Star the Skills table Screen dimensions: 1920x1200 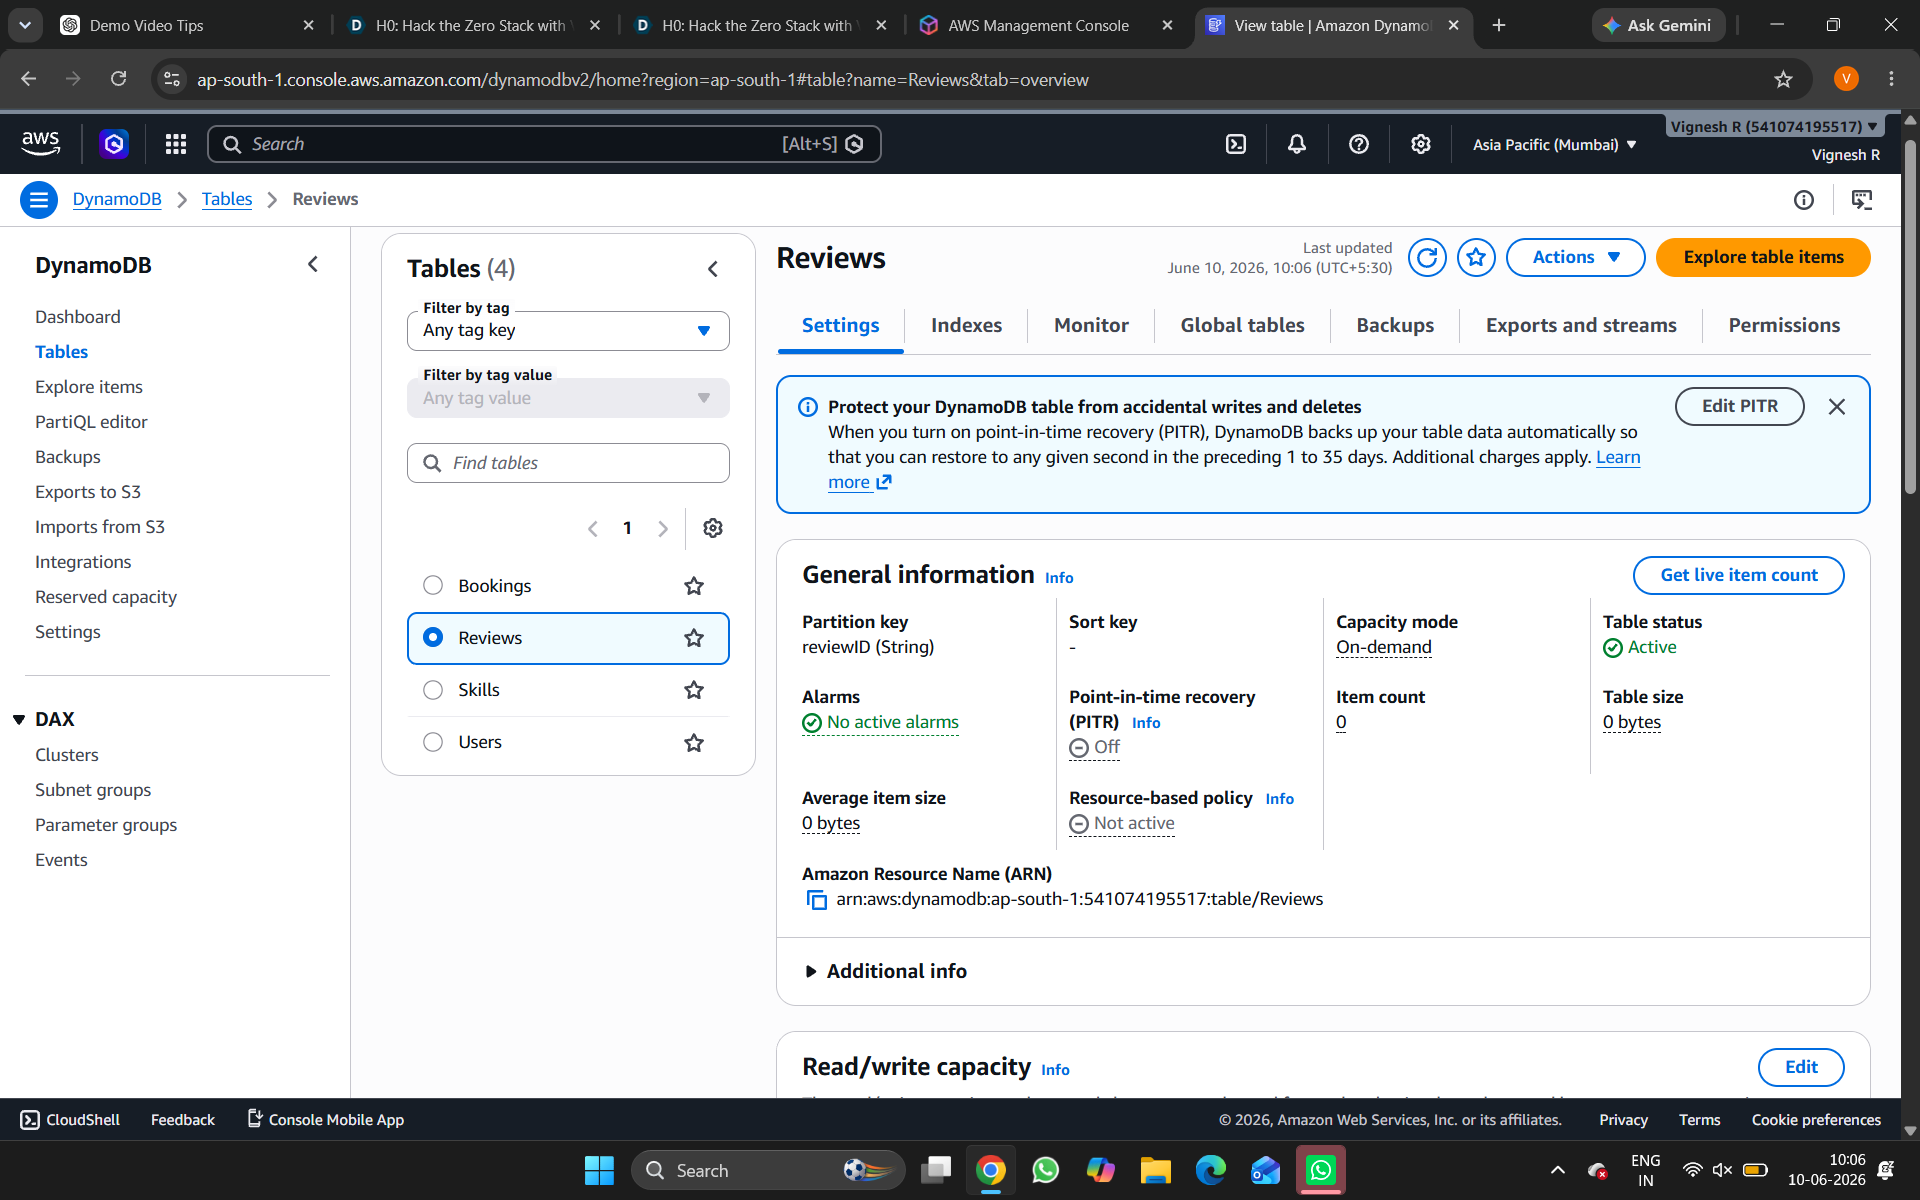pyautogui.click(x=694, y=690)
